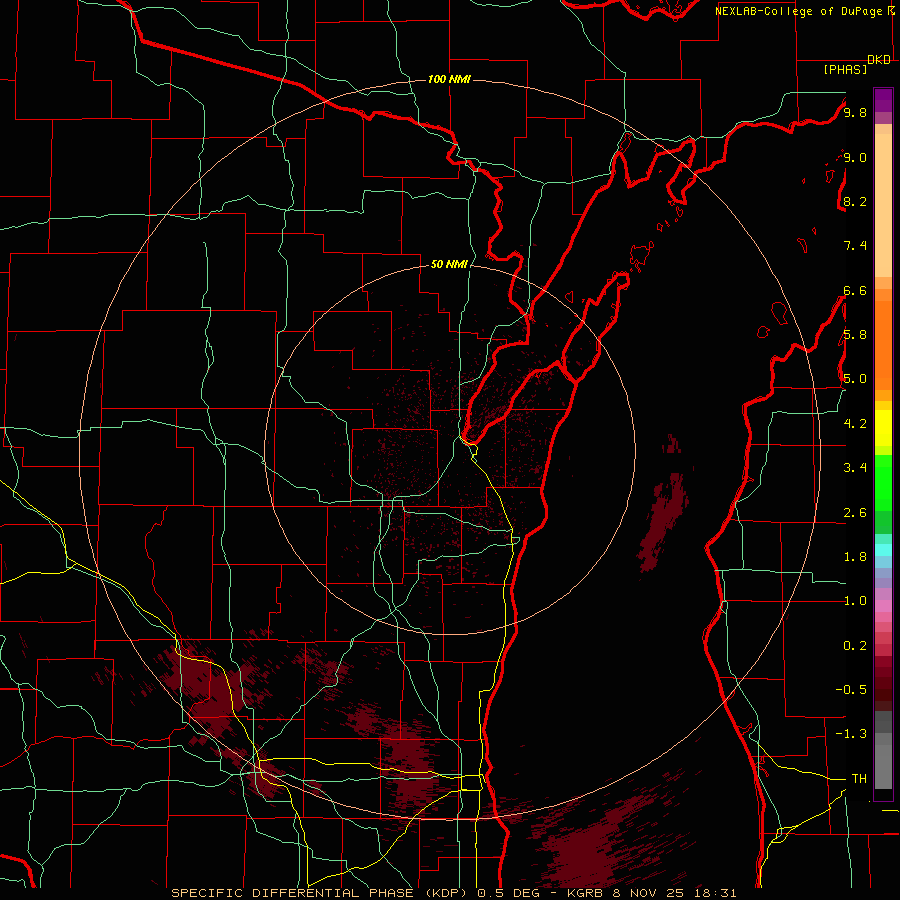This screenshot has width=900, height=900.
Task: Click the 3.4 scale value
Action: click(855, 467)
